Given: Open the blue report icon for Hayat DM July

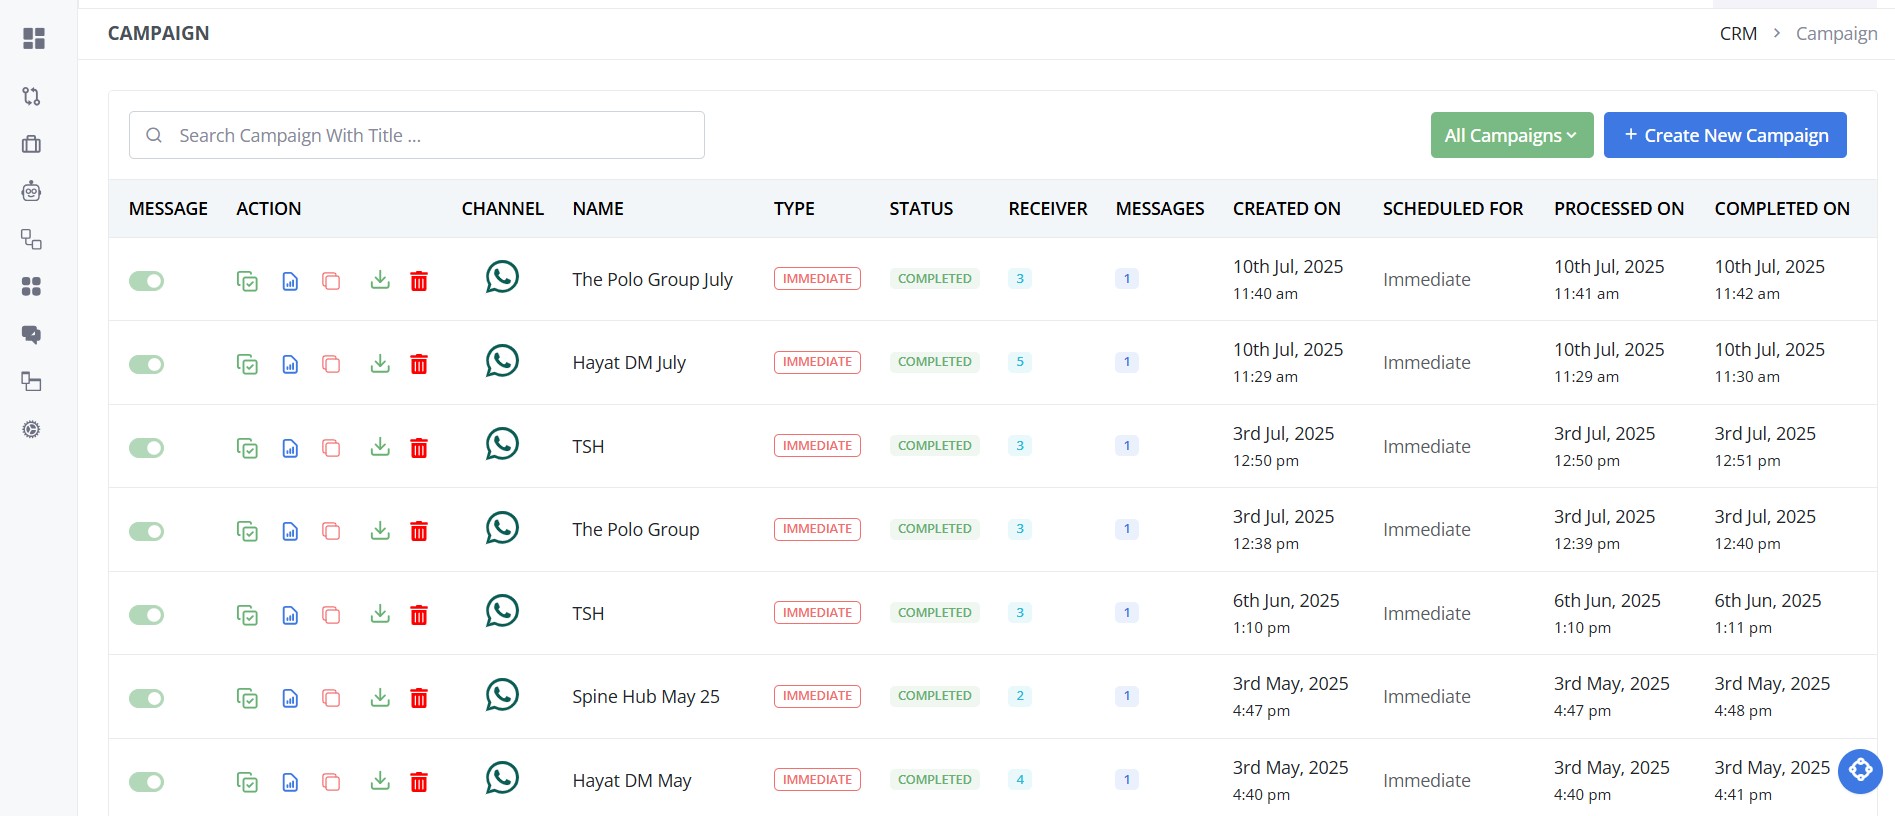Looking at the screenshot, I should click(290, 364).
